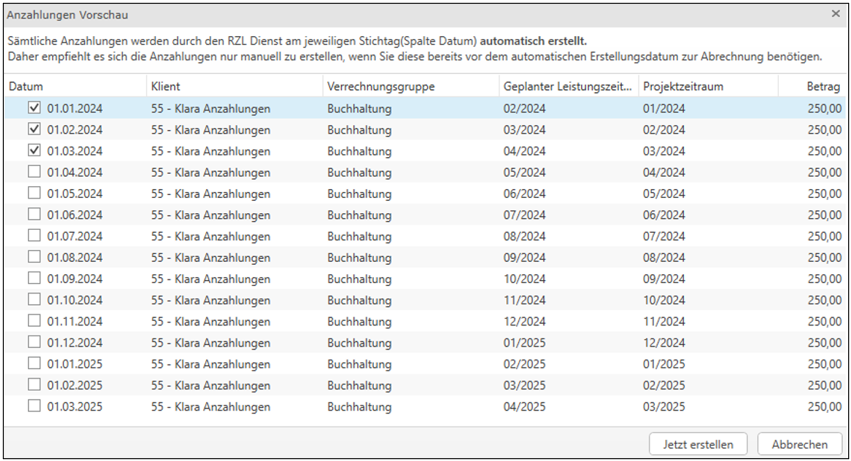Enable the checkbox for 01.06.2024
Viewport: 851px width, 461px height.
click(x=35, y=215)
